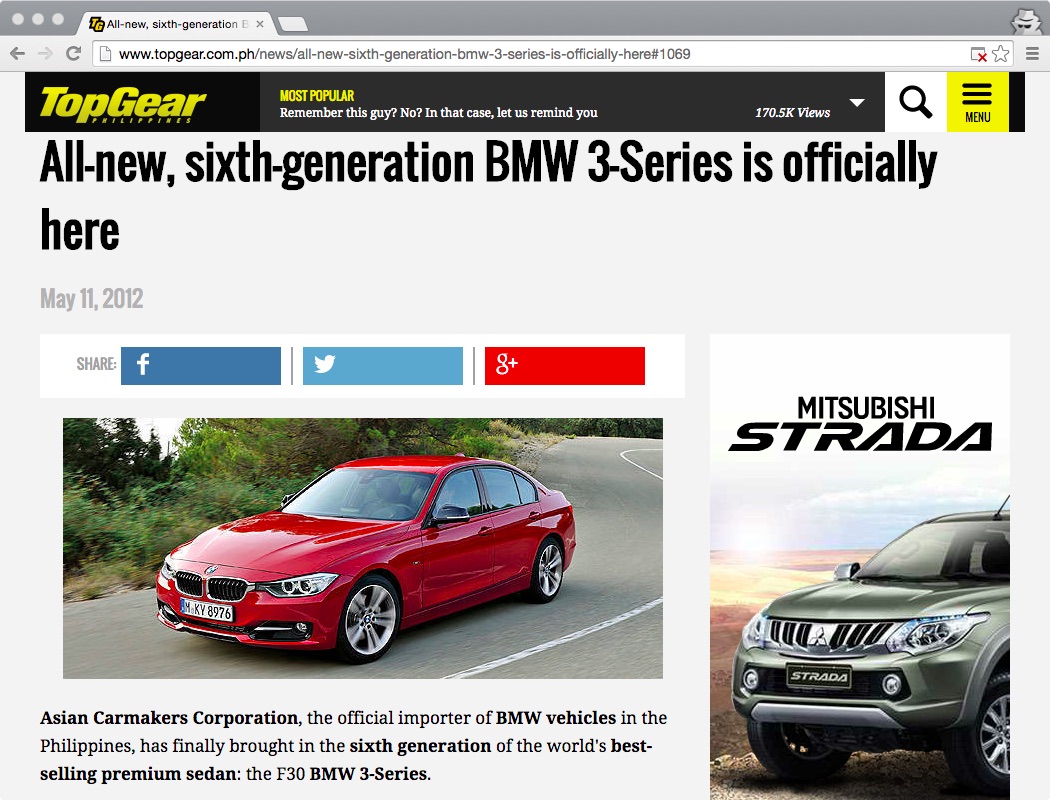
Task: Click the 170.5K Views text
Action: [793, 112]
